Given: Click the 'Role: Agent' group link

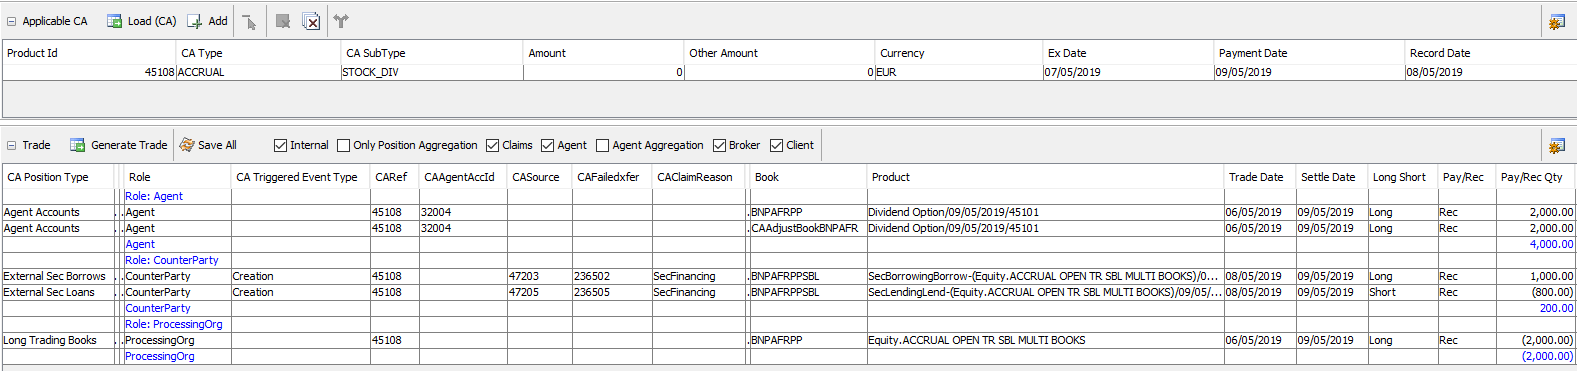Looking at the screenshot, I should pyautogui.click(x=154, y=196).
